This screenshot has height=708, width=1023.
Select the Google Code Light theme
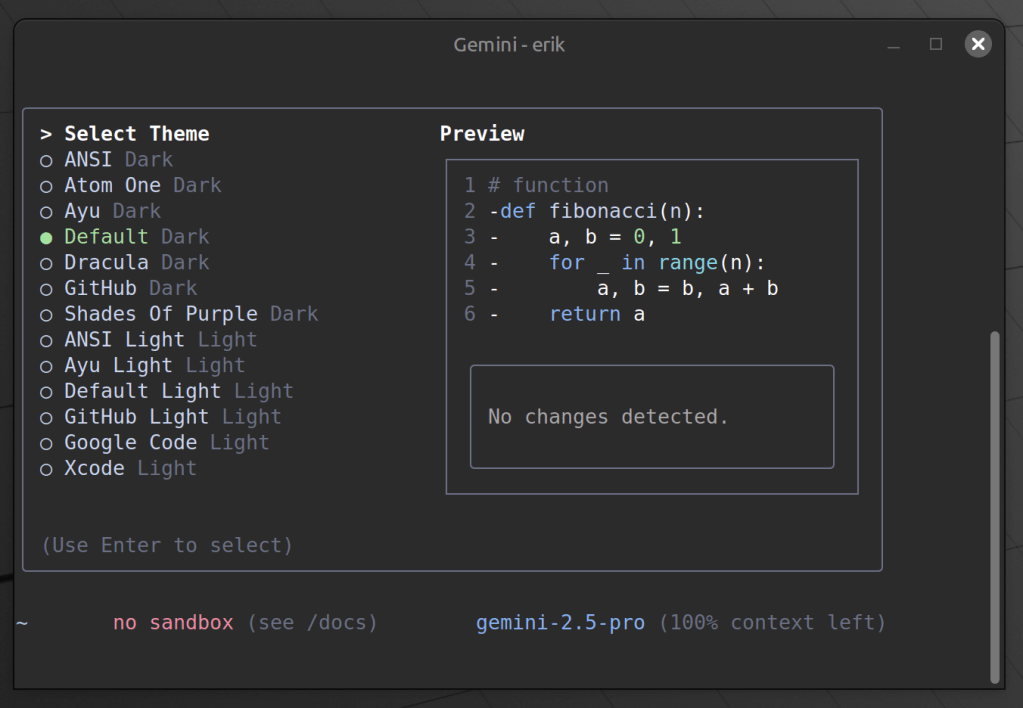click(46, 443)
